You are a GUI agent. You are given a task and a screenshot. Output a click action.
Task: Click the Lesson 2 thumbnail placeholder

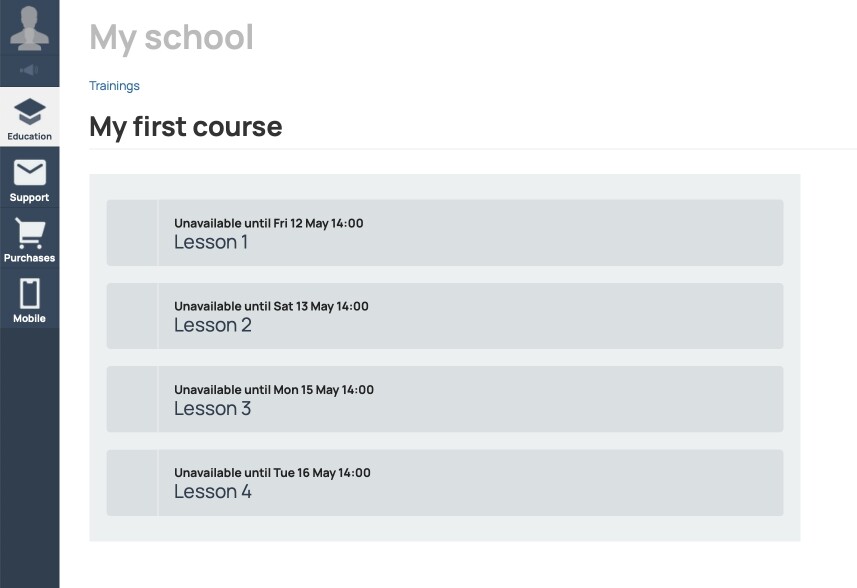point(132,316)
